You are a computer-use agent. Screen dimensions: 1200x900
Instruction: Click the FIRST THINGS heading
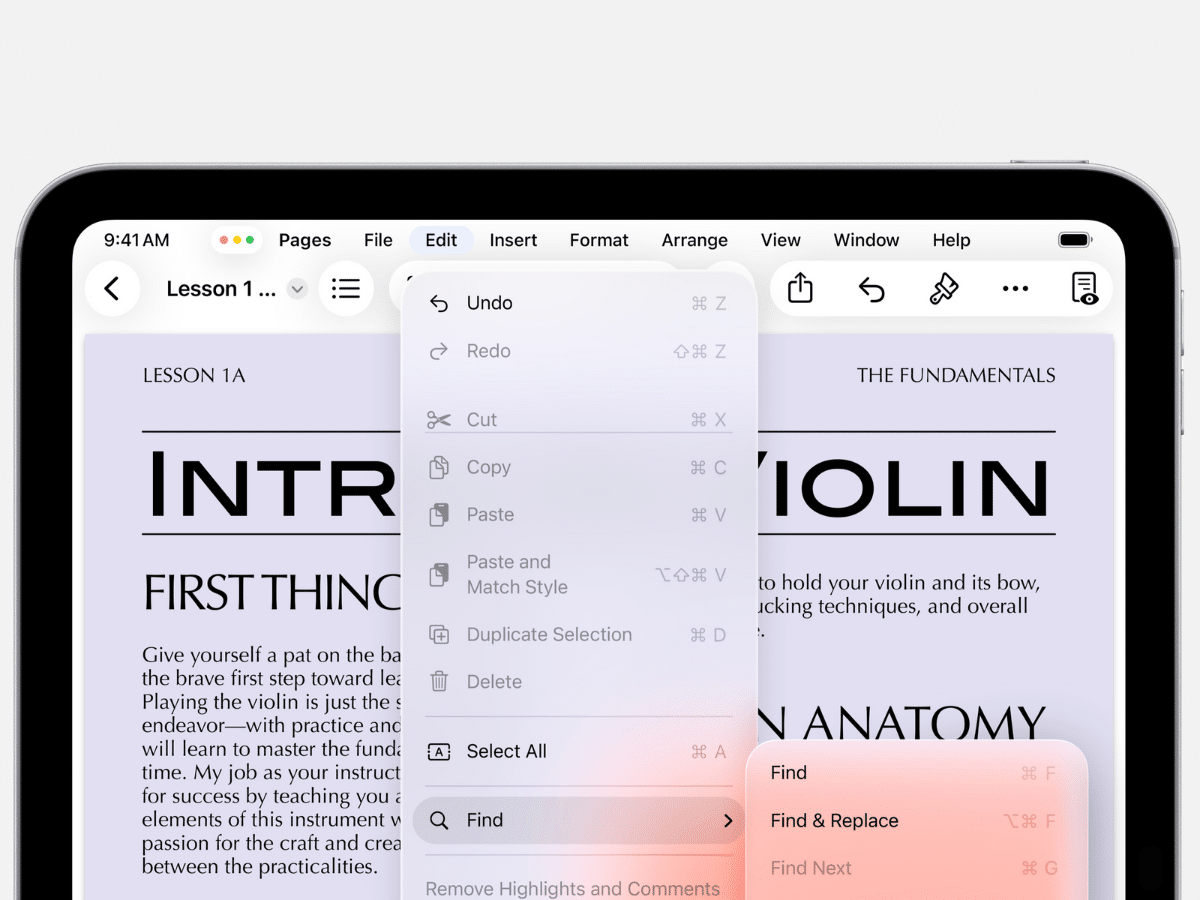coord(272,593)
